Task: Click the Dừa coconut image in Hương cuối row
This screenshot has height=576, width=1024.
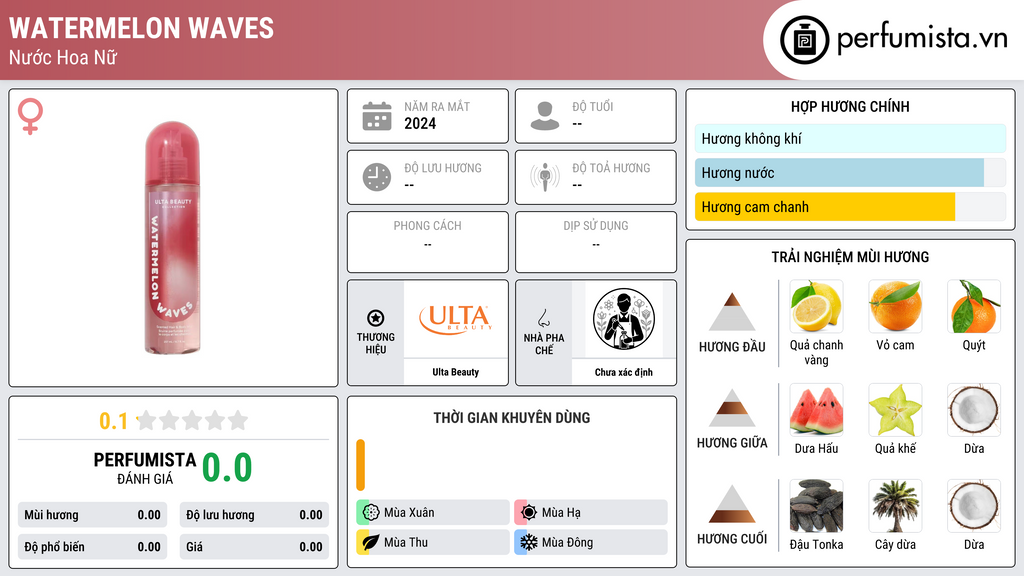Action: pos(974,506)
